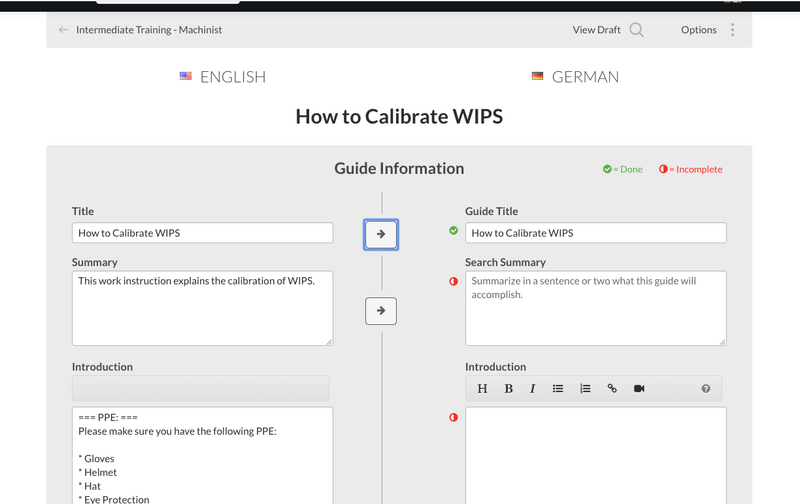Copy Title across with arrow button
This screenshot has width=800, height=504.
(x=380, y=234)
